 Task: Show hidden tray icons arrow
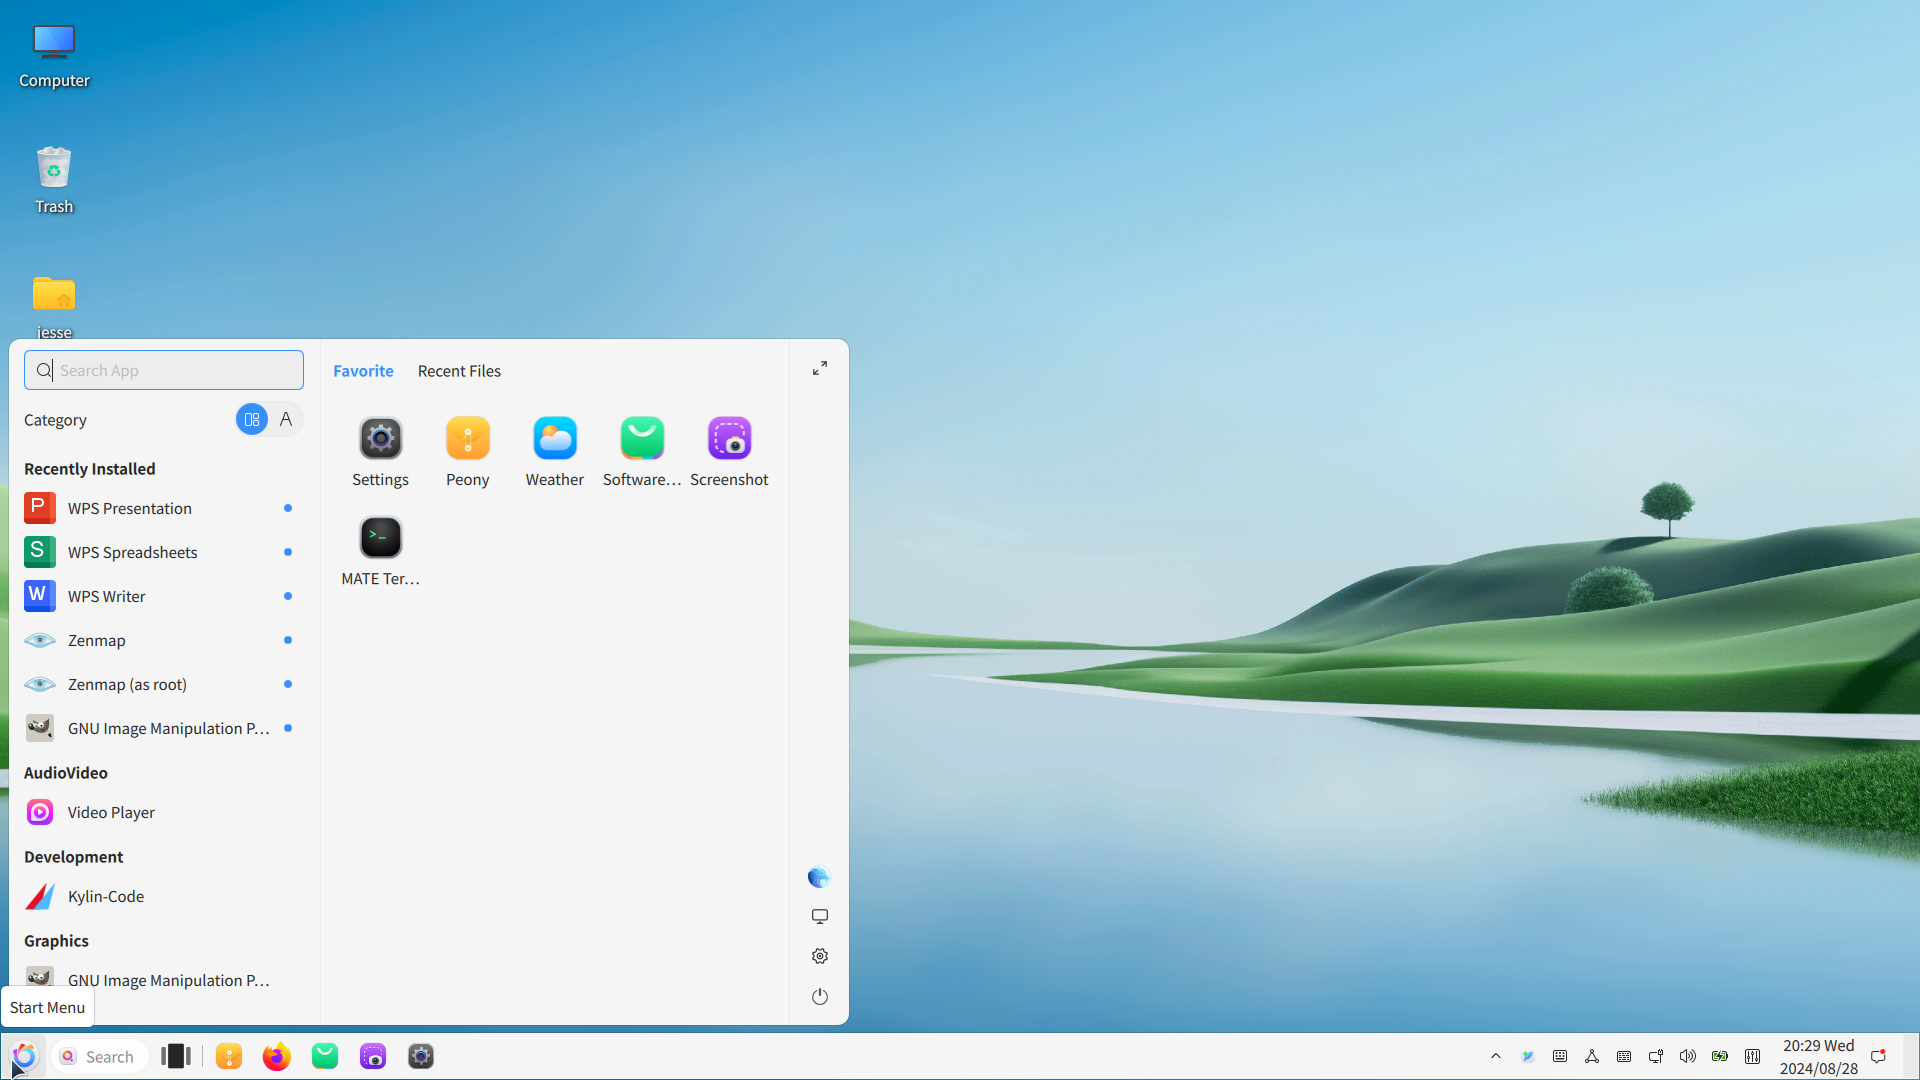pyautogui.click(x=1496, y=1056)
